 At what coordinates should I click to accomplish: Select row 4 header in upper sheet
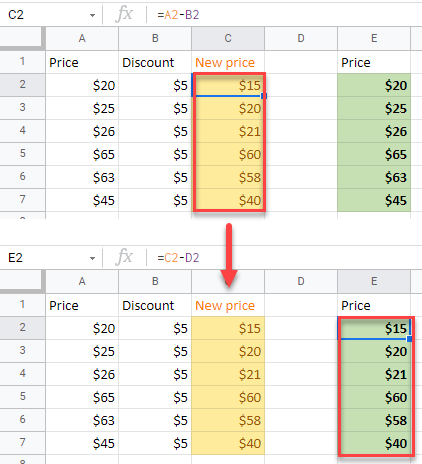tap(22, 131)
